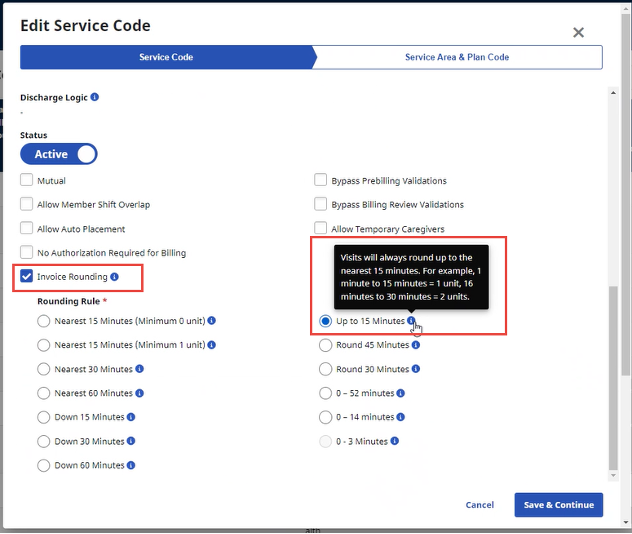Screen dimensions: 632x534
Task: Choose the Down 15 Minutes rounding rule
Action: click(x=44, y=417)
